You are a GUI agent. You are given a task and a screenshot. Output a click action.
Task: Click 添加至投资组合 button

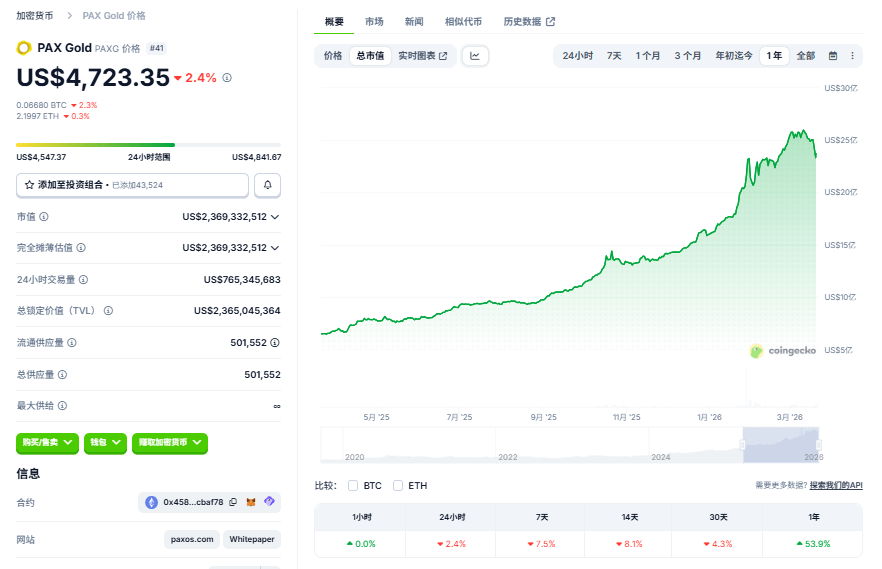coord(132,185)
